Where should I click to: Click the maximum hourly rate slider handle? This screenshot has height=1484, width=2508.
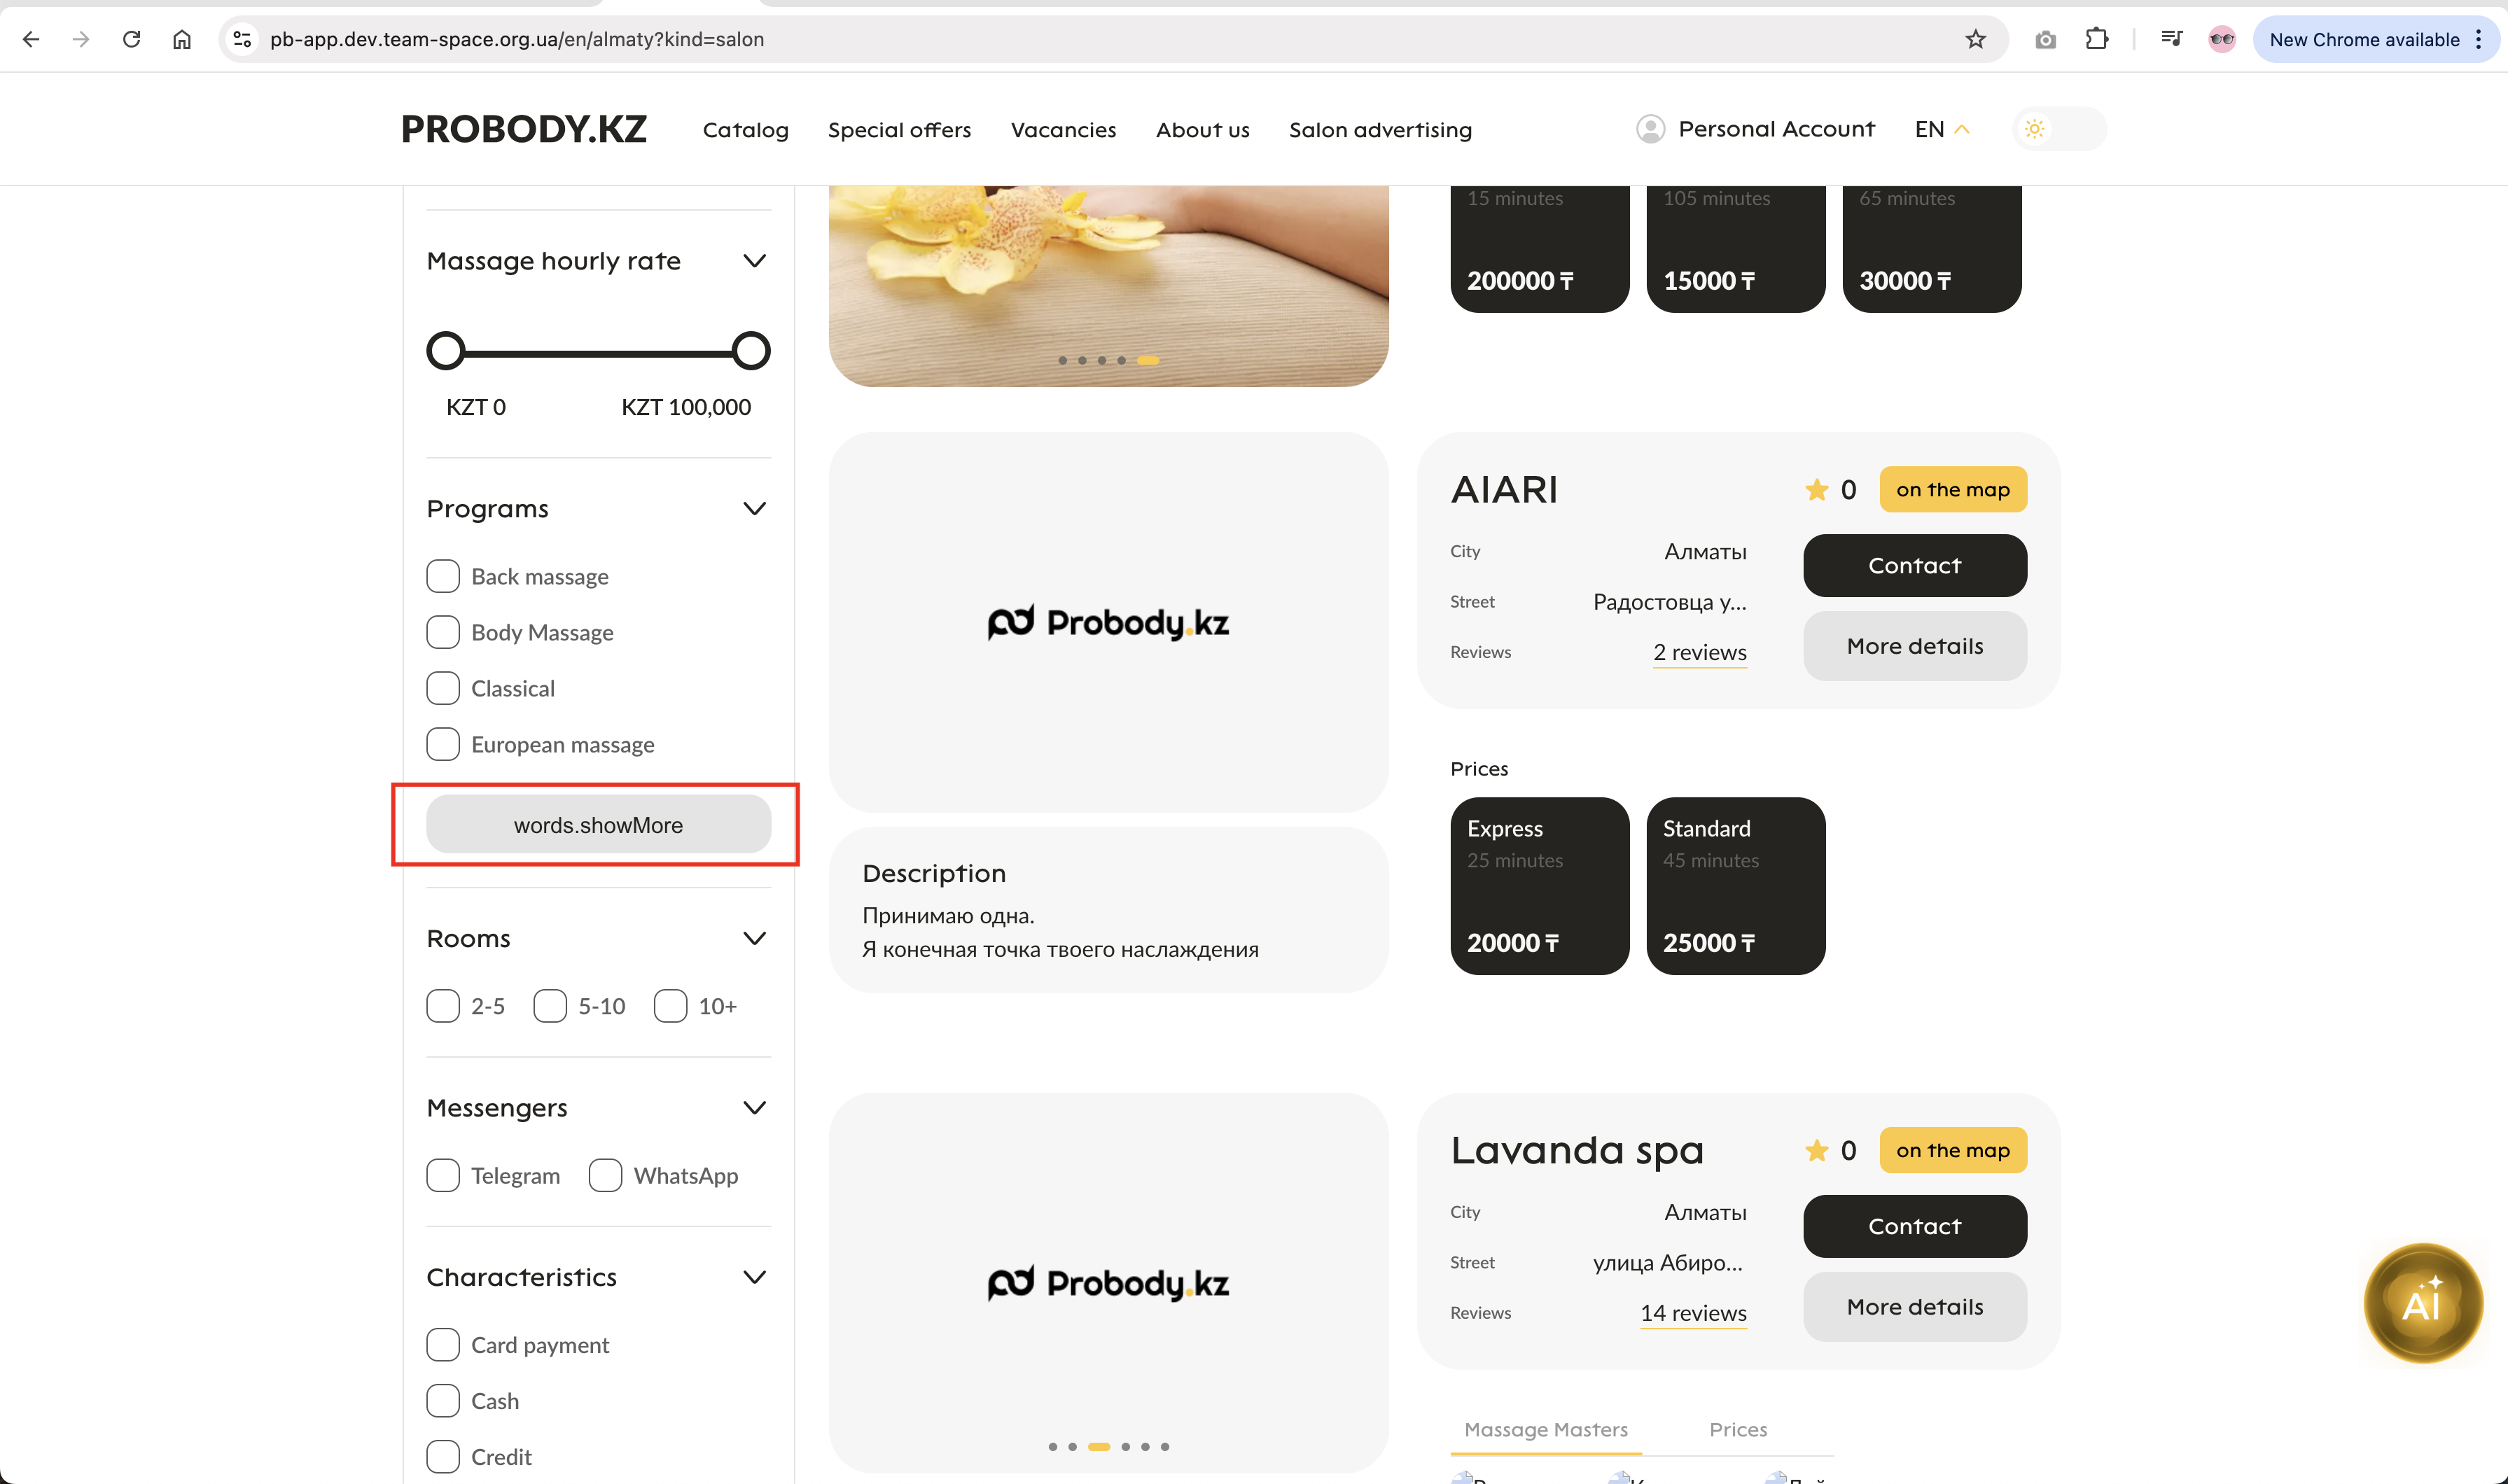(x=750, y=351)
